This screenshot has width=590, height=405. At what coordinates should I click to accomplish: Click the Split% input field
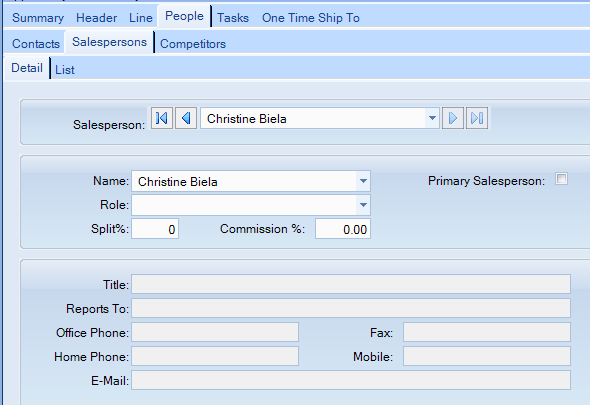[x=155, y=229]
